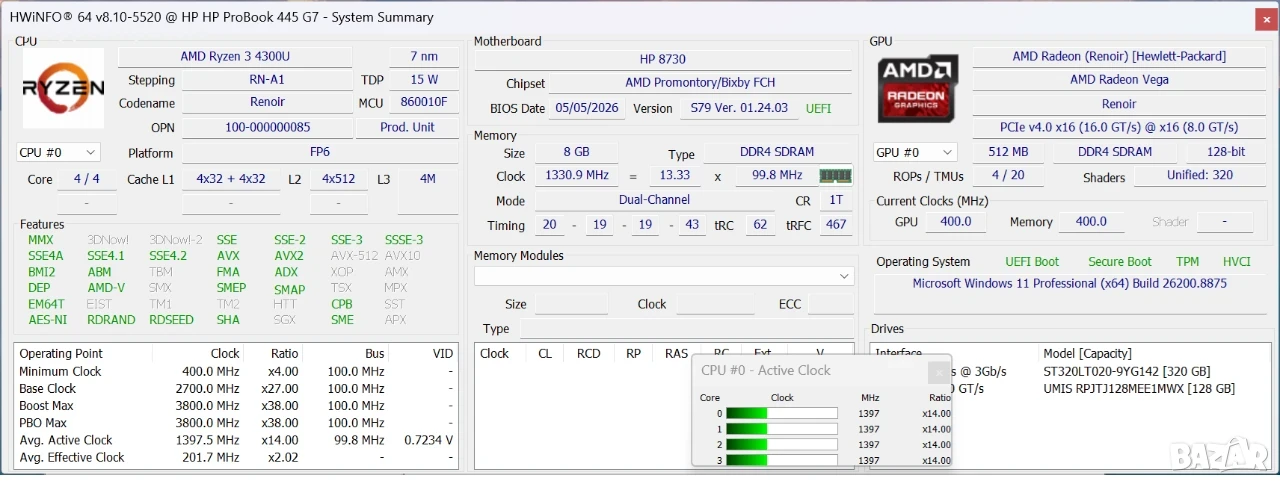Open the GPU #0 selector dropdown

point(915,152)
